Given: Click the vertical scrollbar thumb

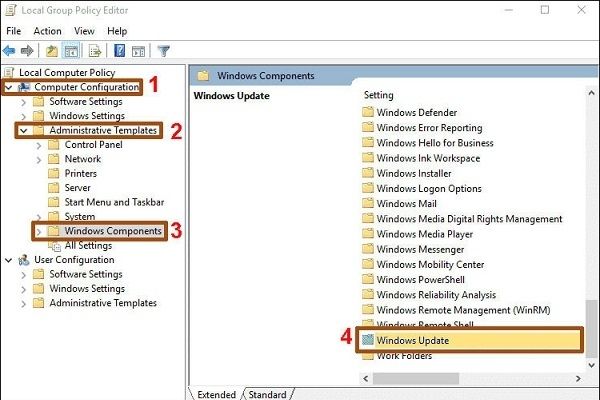Looking at the screenshot, I should (591, 329).
